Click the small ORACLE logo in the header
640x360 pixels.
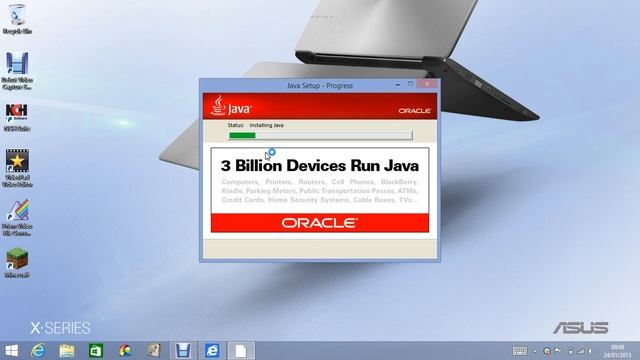click(414, 111)
